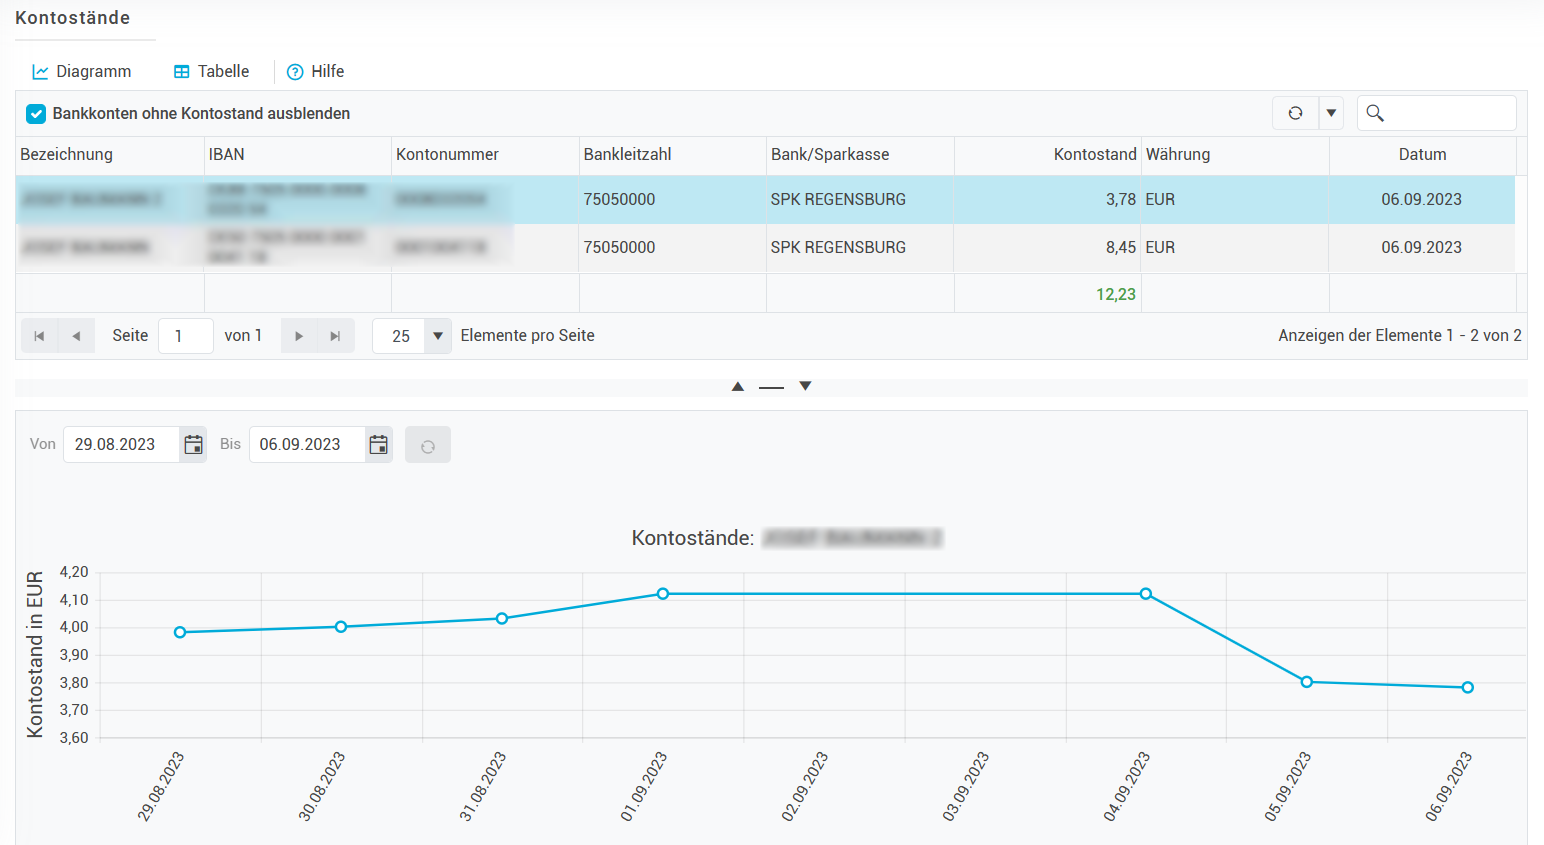This screenshot has height=845, width=1544.
Task: Jump to the last page of results
Action: click(x=336, y=336)
